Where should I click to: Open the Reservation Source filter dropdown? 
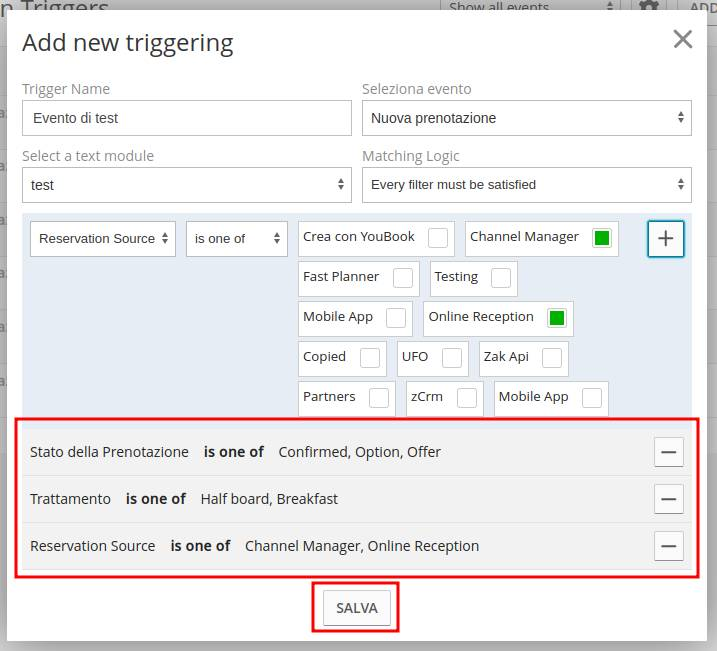[103, 239]
